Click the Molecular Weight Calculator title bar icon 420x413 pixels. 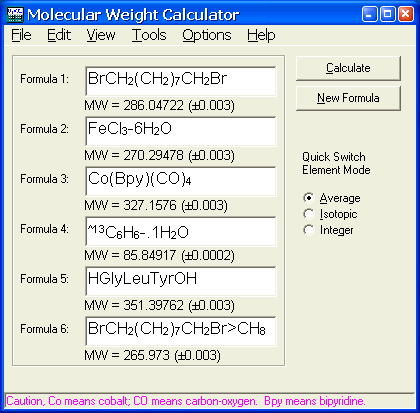coord(15,15)
